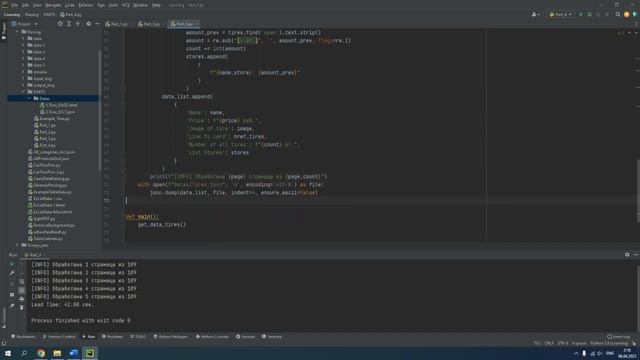Collapse the selected Data folder arrow

(x=29, y=98)
